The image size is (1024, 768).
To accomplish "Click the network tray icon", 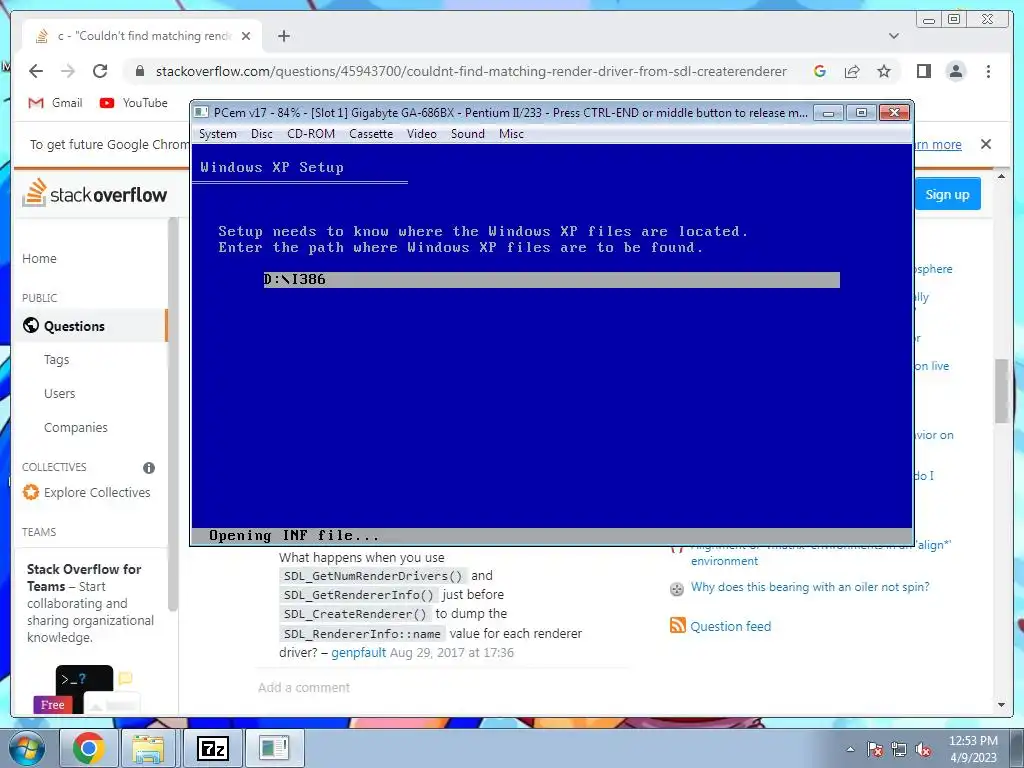I will point(899,749).
